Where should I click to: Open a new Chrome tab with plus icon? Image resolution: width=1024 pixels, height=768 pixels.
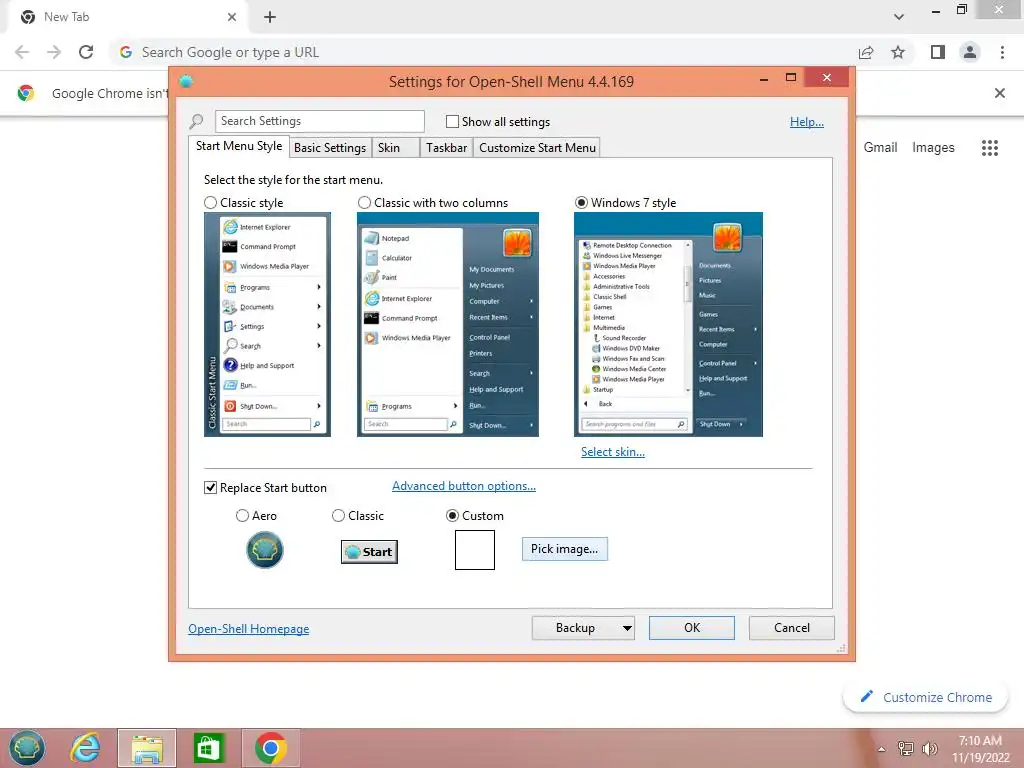coord(270,17)
